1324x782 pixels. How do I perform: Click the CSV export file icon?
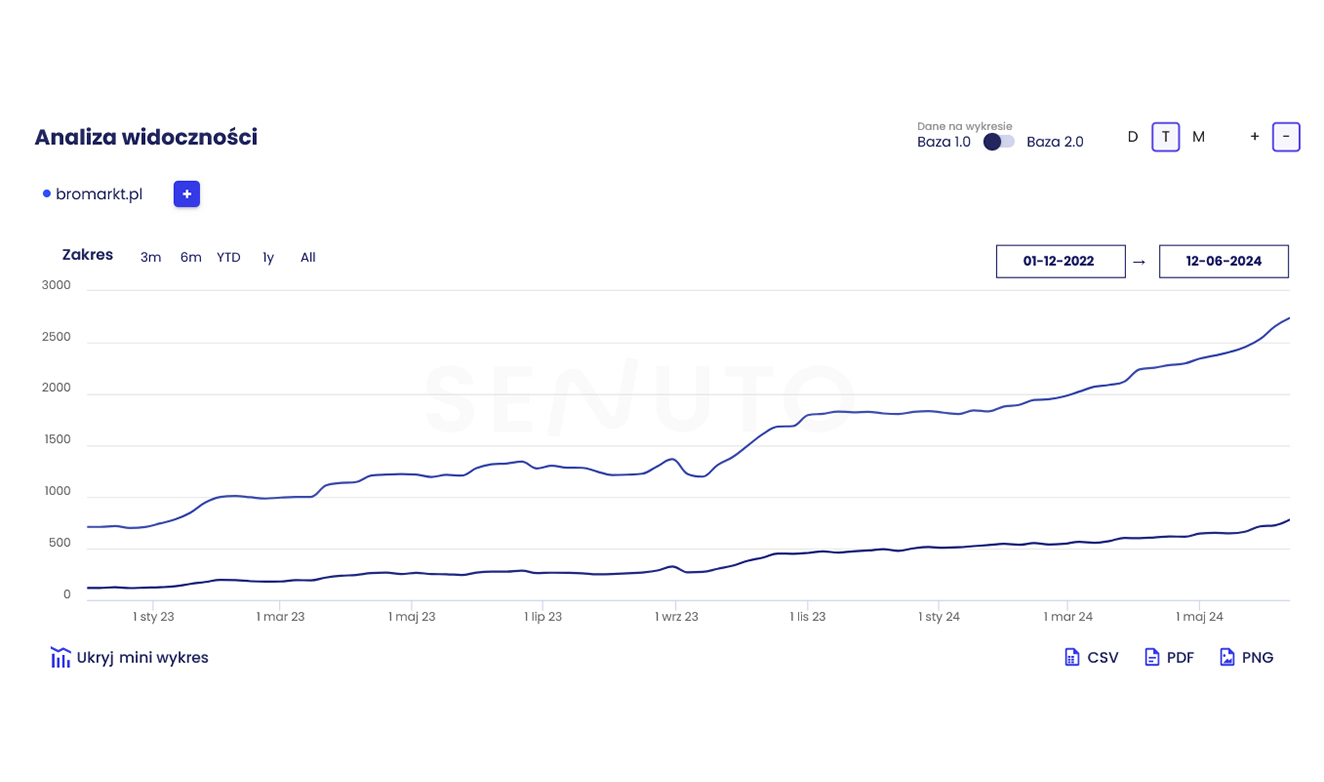point(1071,657)
